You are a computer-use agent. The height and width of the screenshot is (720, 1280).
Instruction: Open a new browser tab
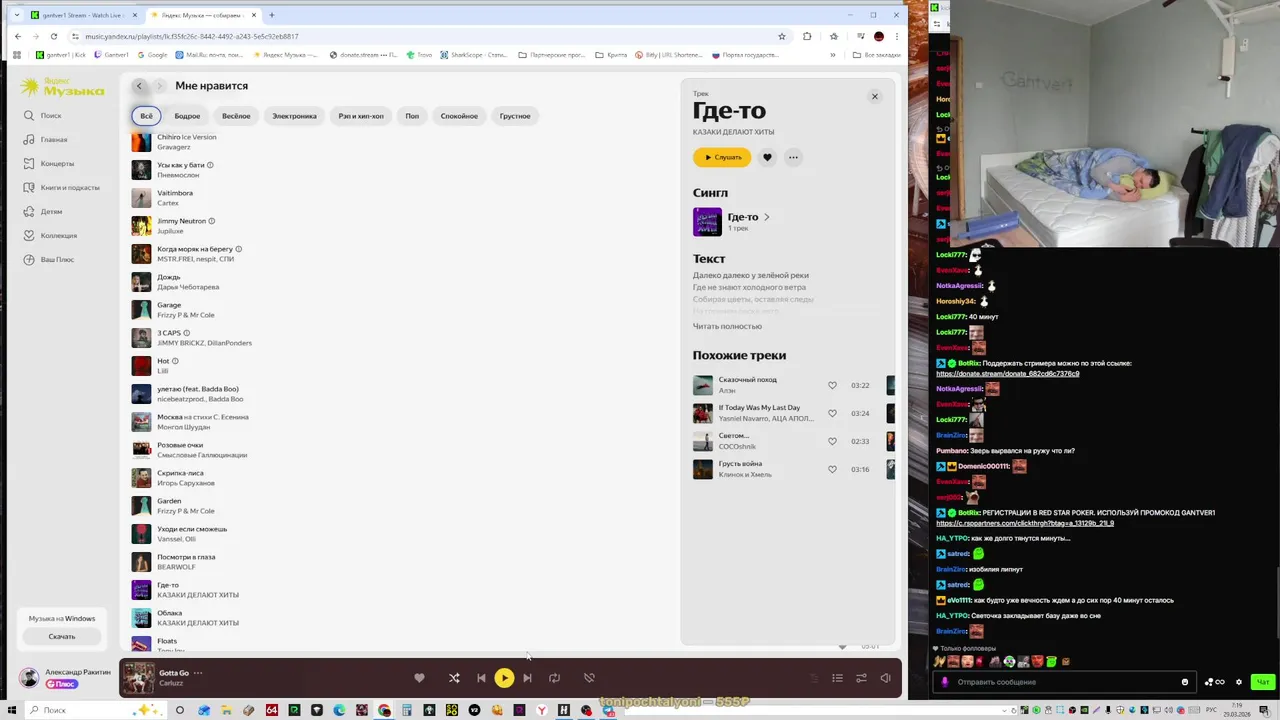coord(271,15)
